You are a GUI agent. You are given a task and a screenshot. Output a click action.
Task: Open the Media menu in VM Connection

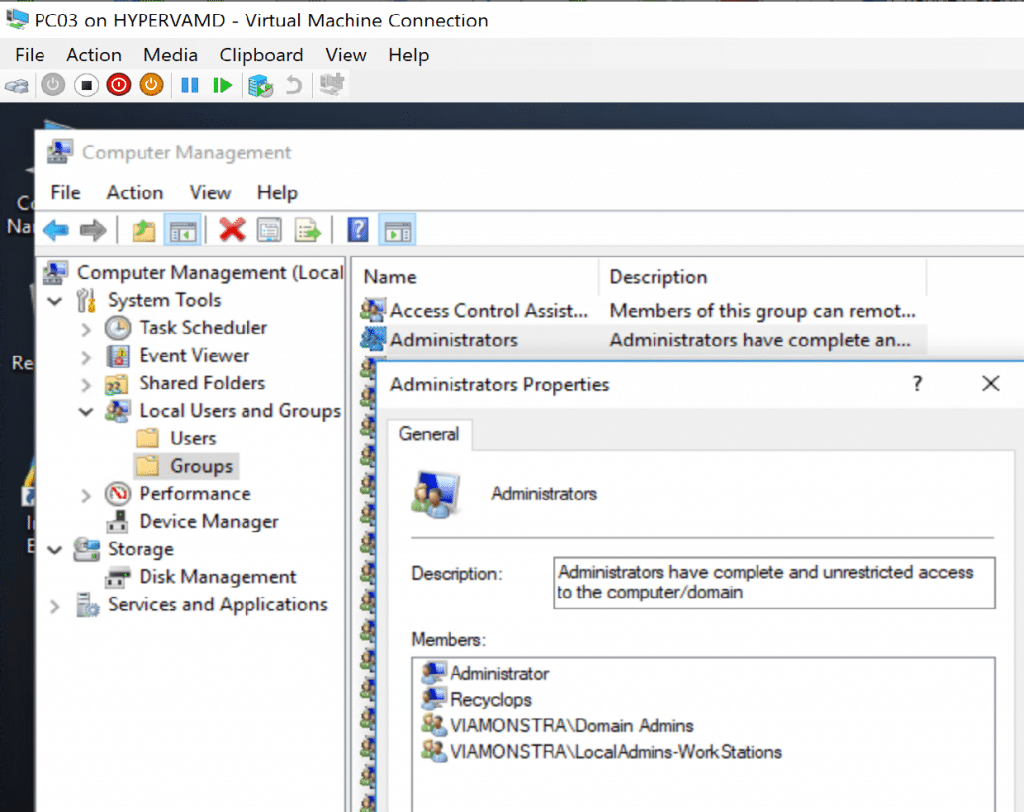(170, 55)
